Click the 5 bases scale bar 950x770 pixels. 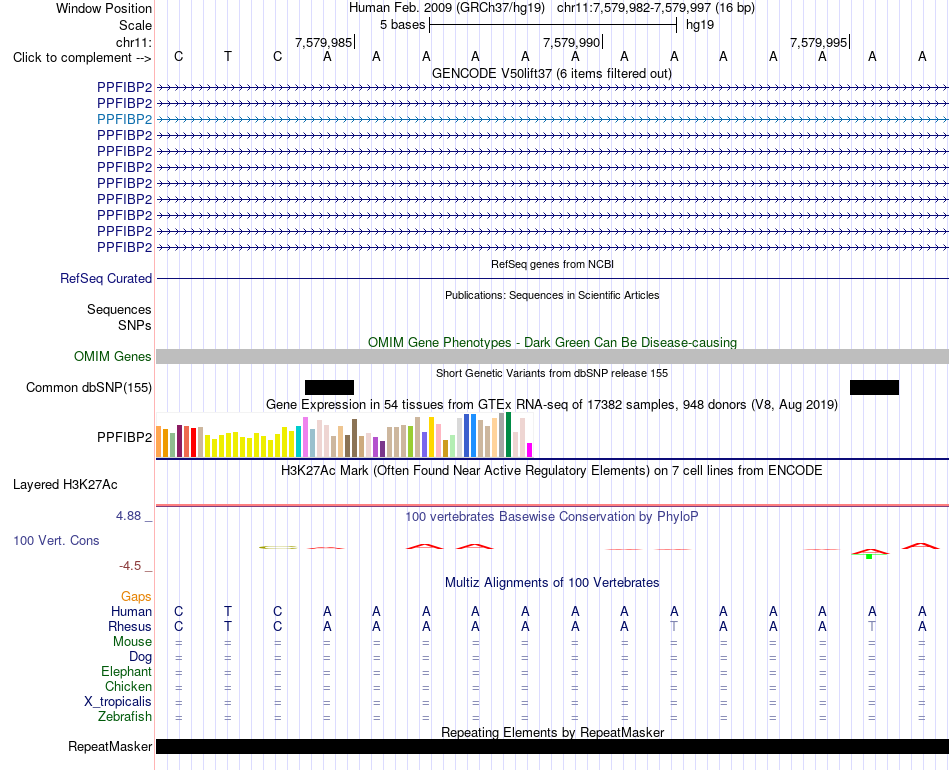pyautogui.click(x=553, y=25)
